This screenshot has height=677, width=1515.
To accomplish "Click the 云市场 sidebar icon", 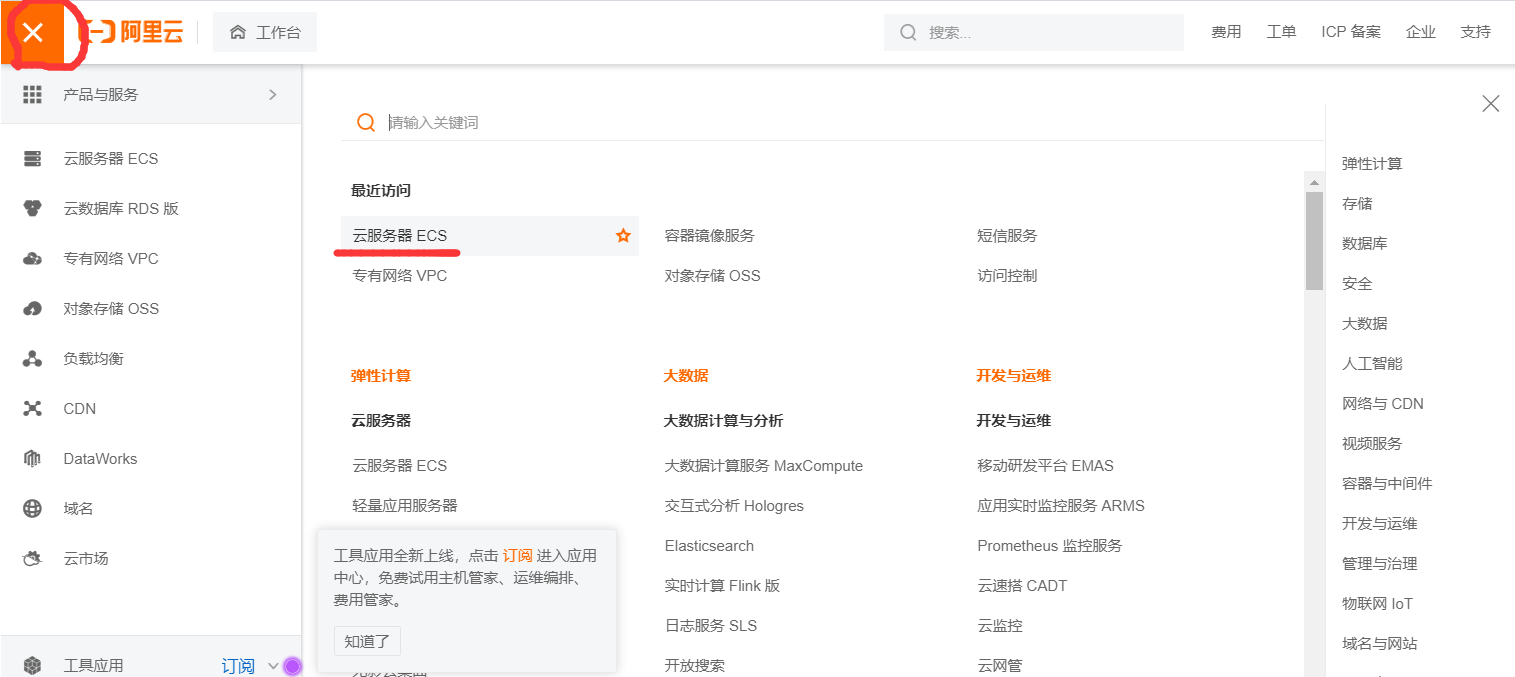I will 32,558.
